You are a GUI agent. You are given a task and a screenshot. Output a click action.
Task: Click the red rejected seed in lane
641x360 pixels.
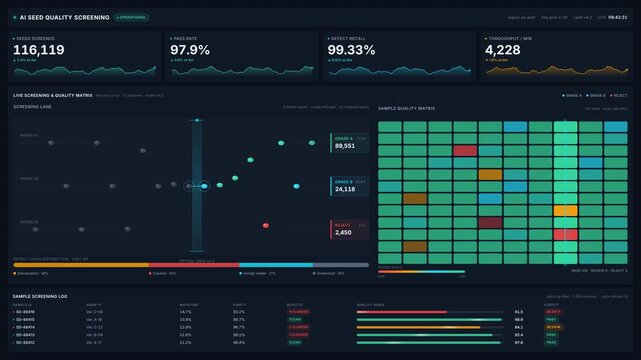tap(266, 225)
